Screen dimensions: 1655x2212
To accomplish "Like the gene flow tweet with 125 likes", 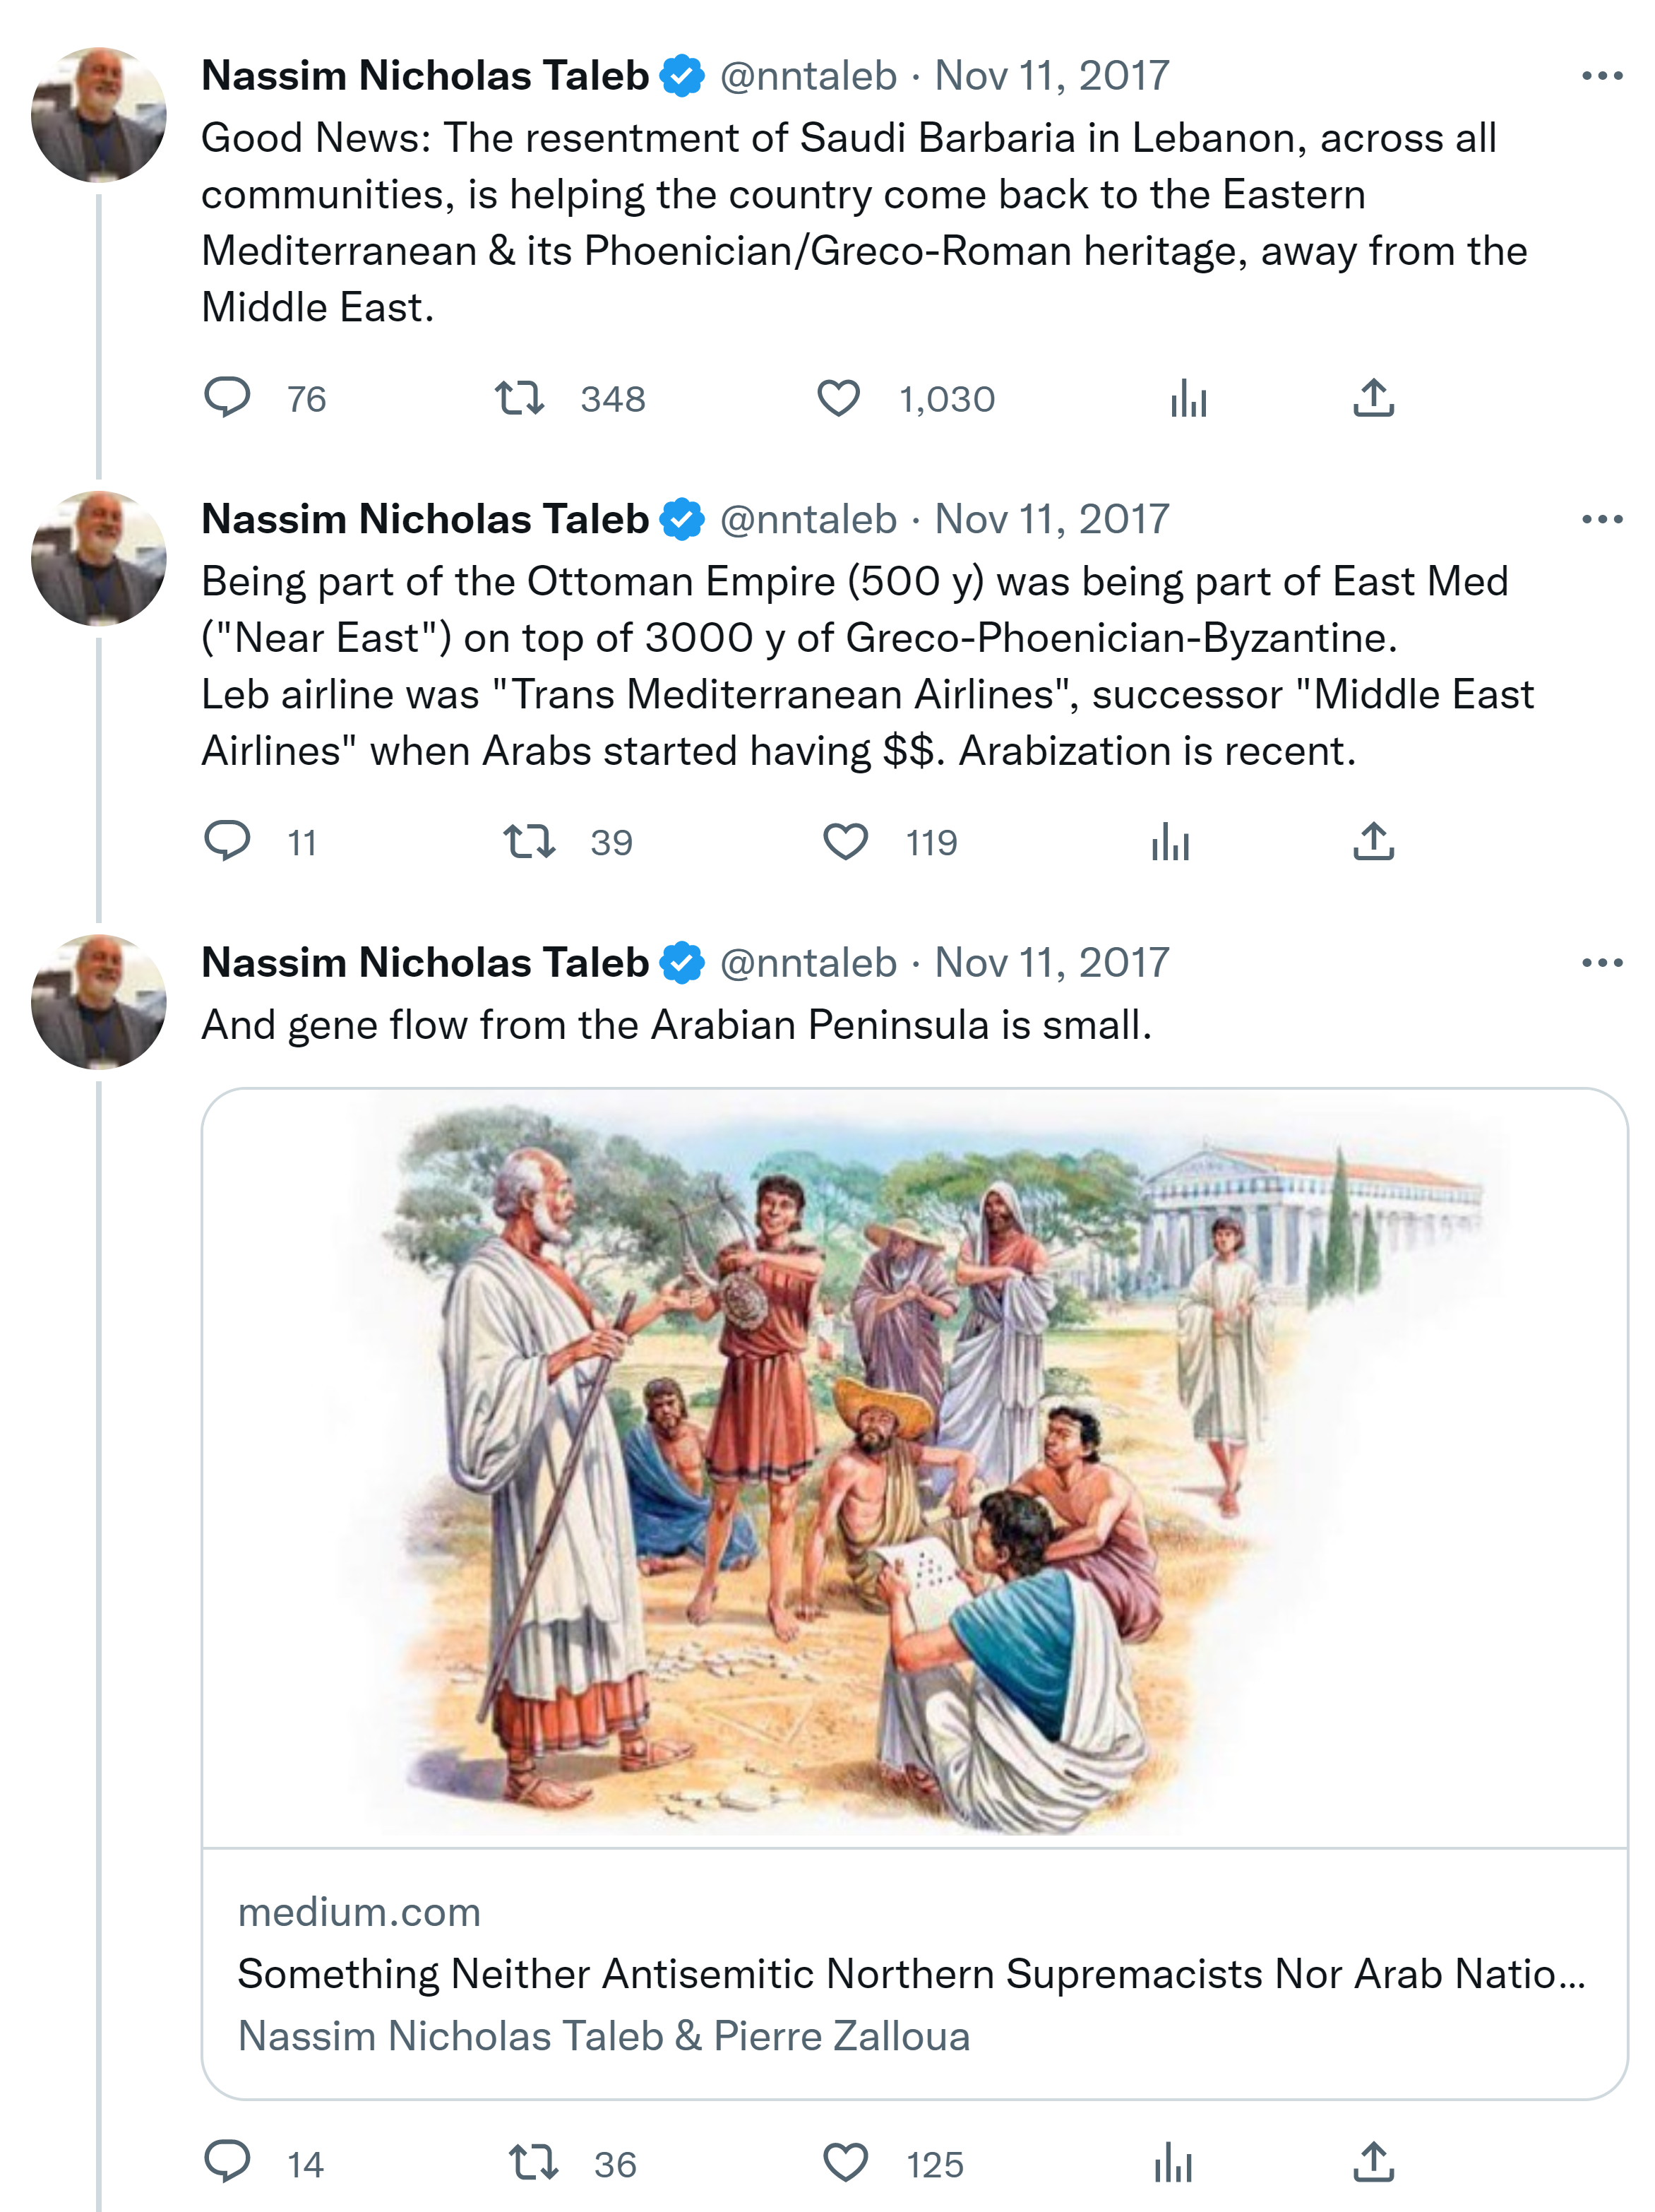I will [x=845, y=2163].
